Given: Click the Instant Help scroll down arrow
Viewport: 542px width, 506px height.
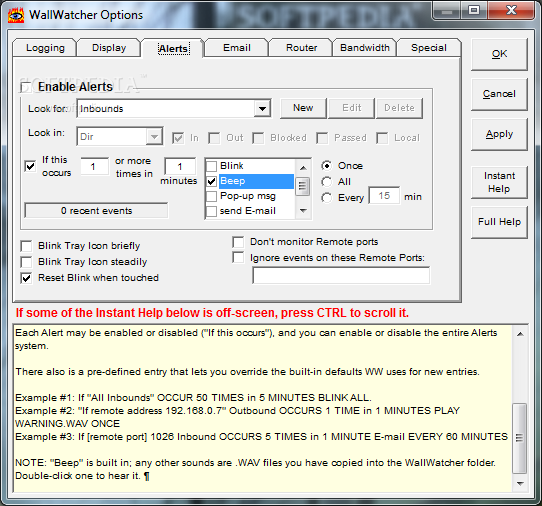Looking at the screenshot, I should click(x=520, y=484).
